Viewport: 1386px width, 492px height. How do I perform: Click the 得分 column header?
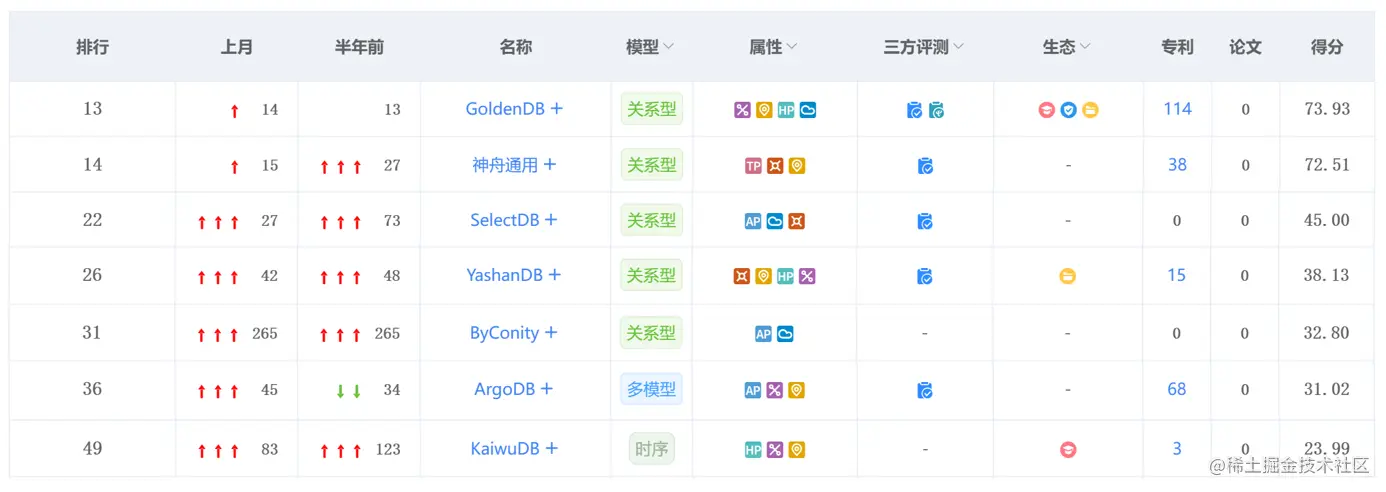click(1327, 47)
